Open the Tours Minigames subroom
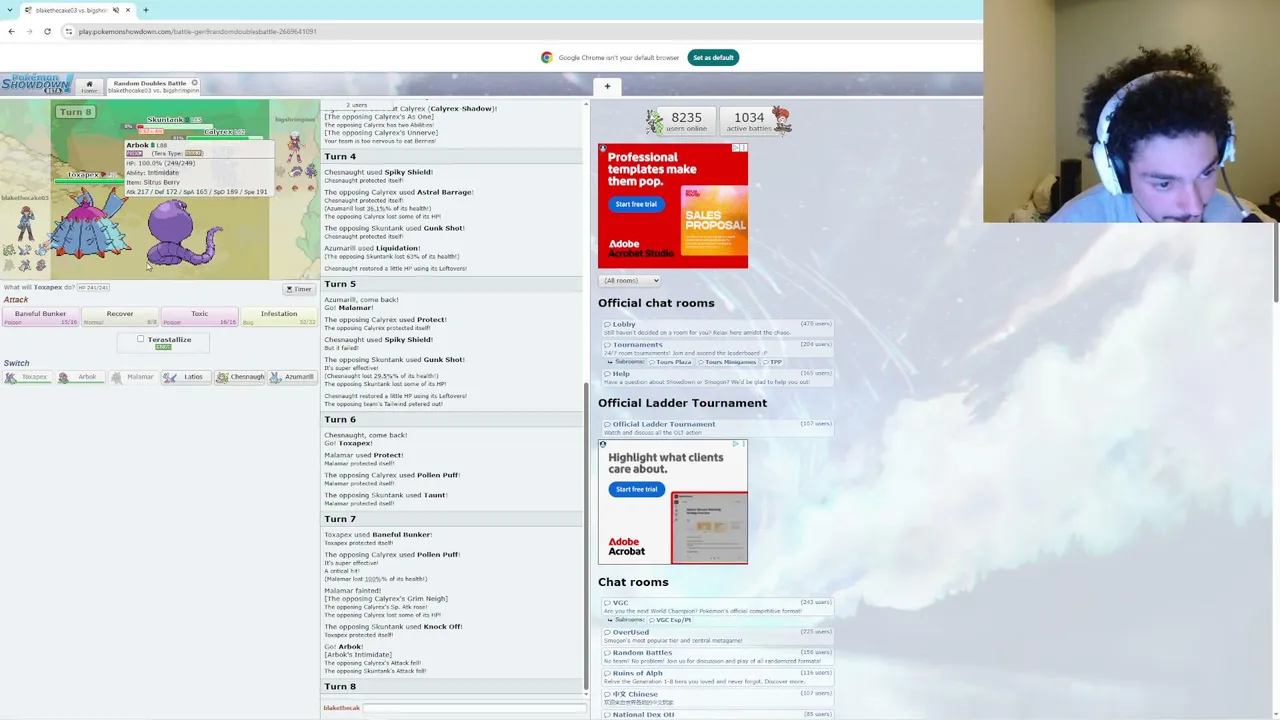Viewport: 1280px width, 720px height. coord(729,362)
